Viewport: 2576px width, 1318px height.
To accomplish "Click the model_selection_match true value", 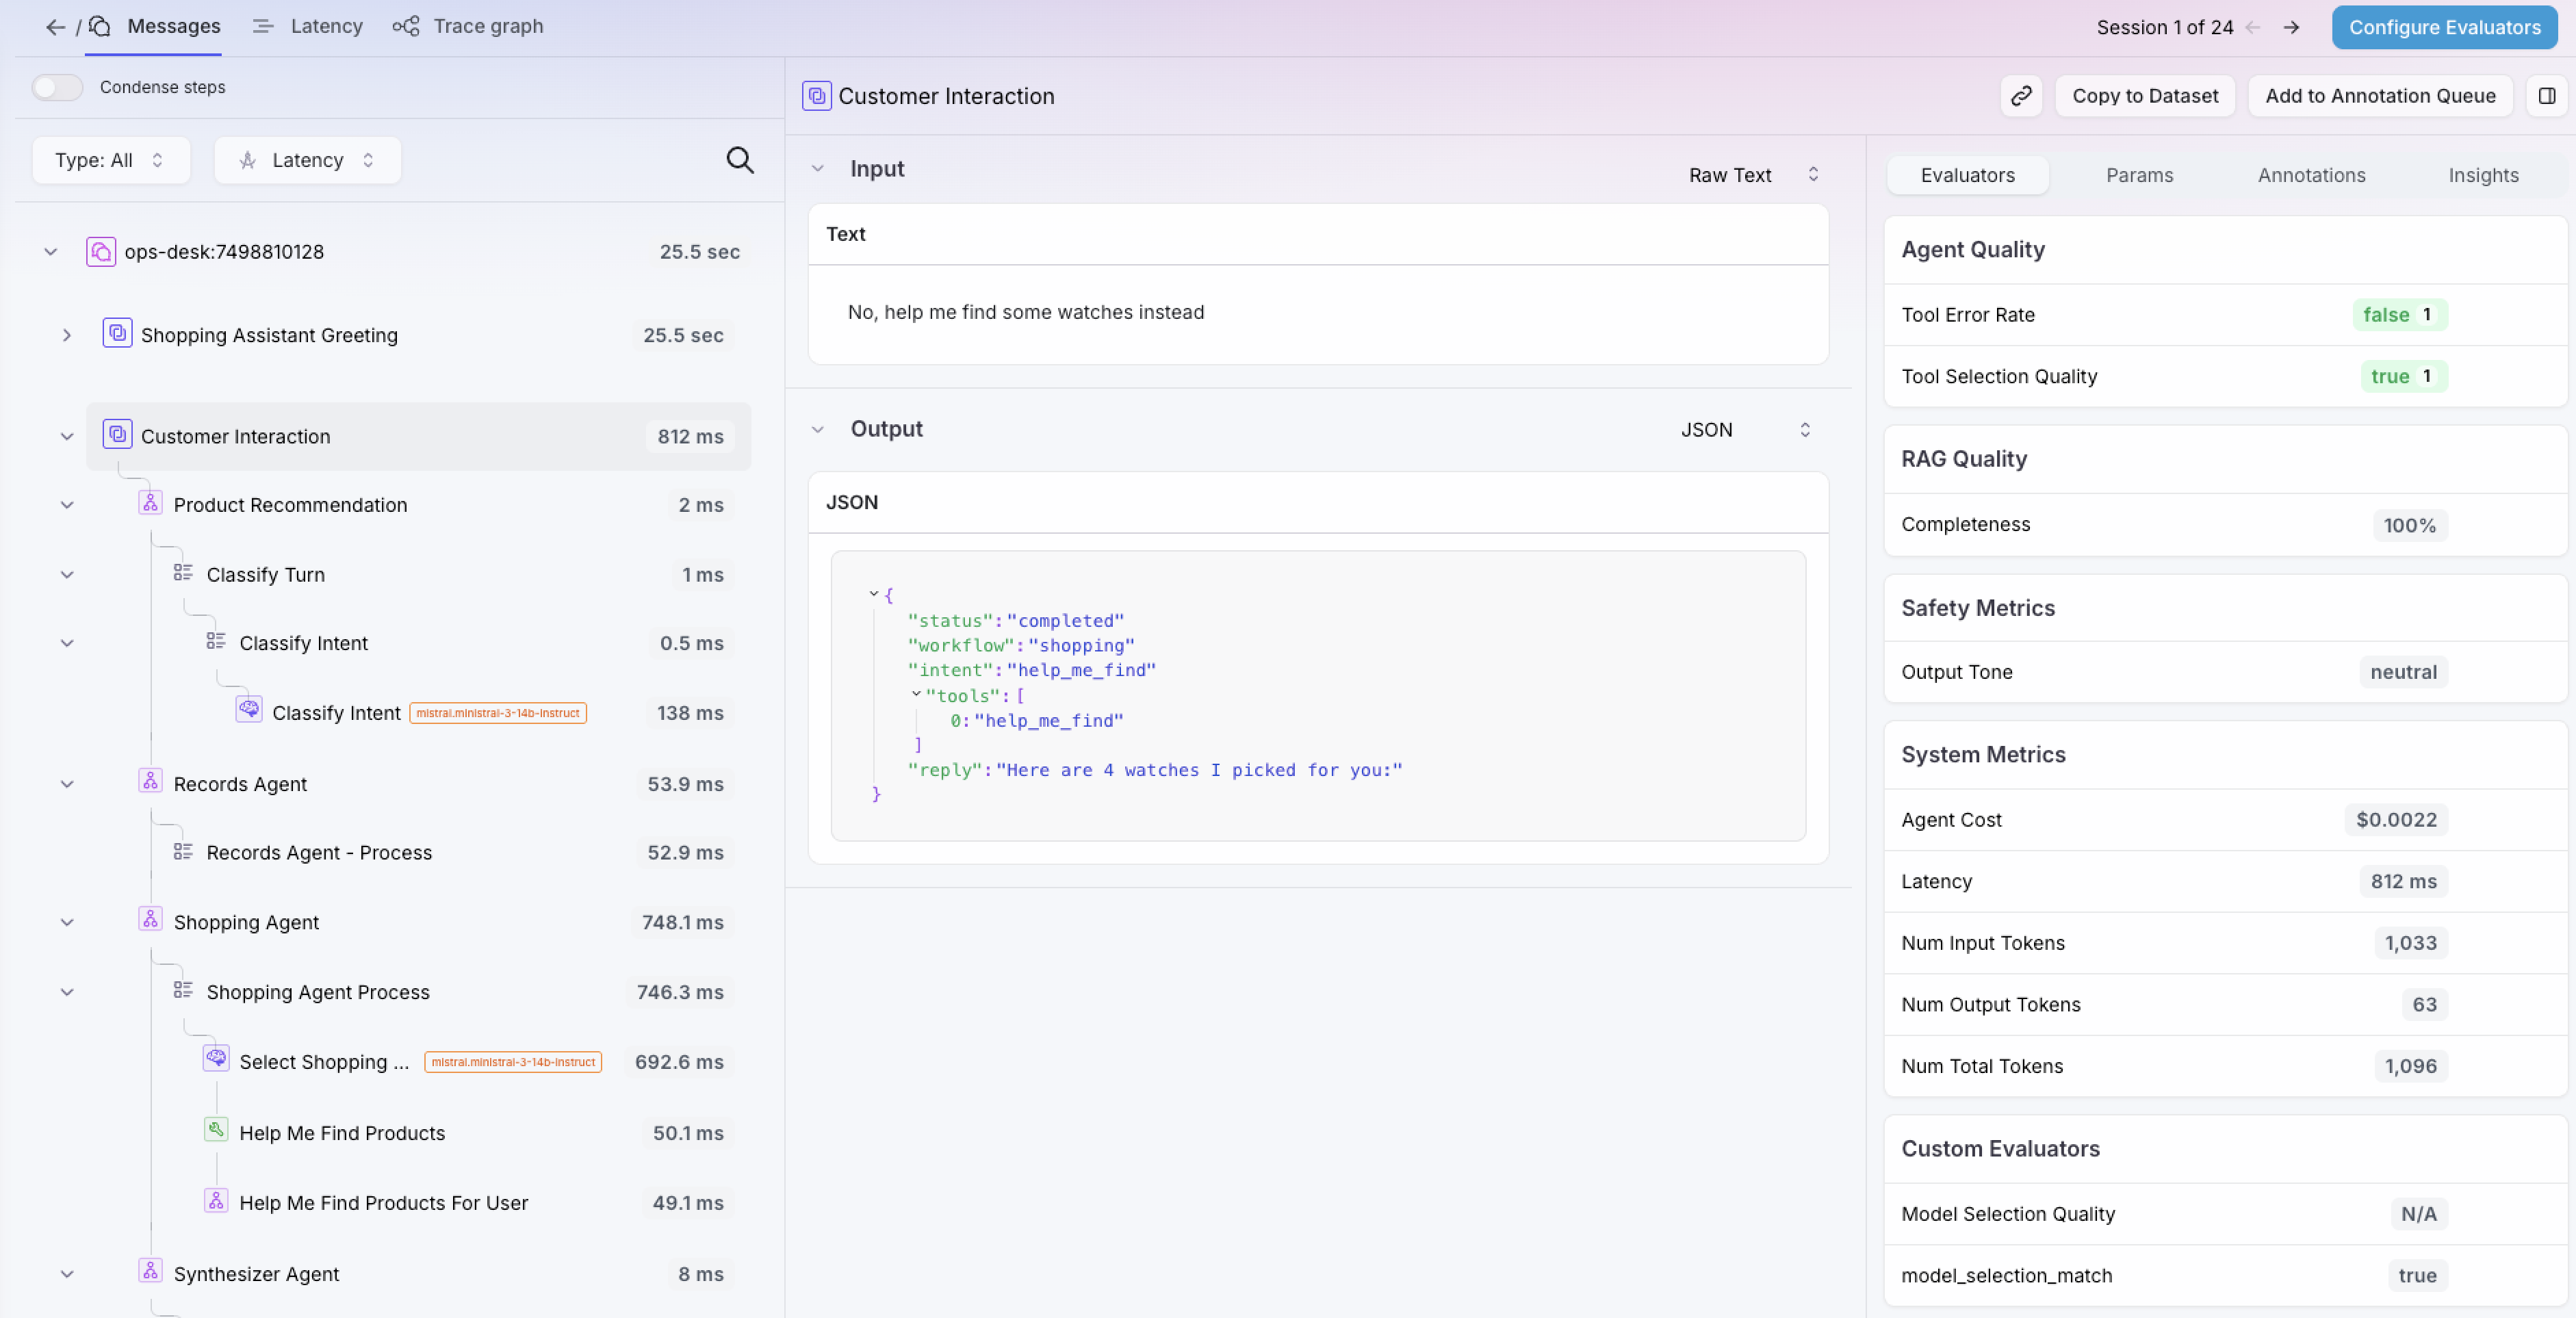I will [2417, 1276].
